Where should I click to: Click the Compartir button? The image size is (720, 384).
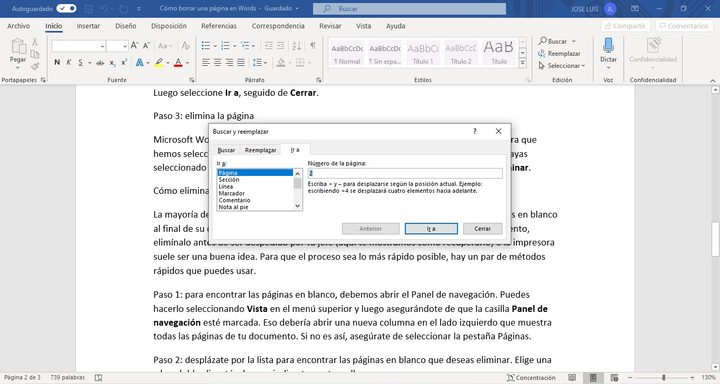pos(625,26)
